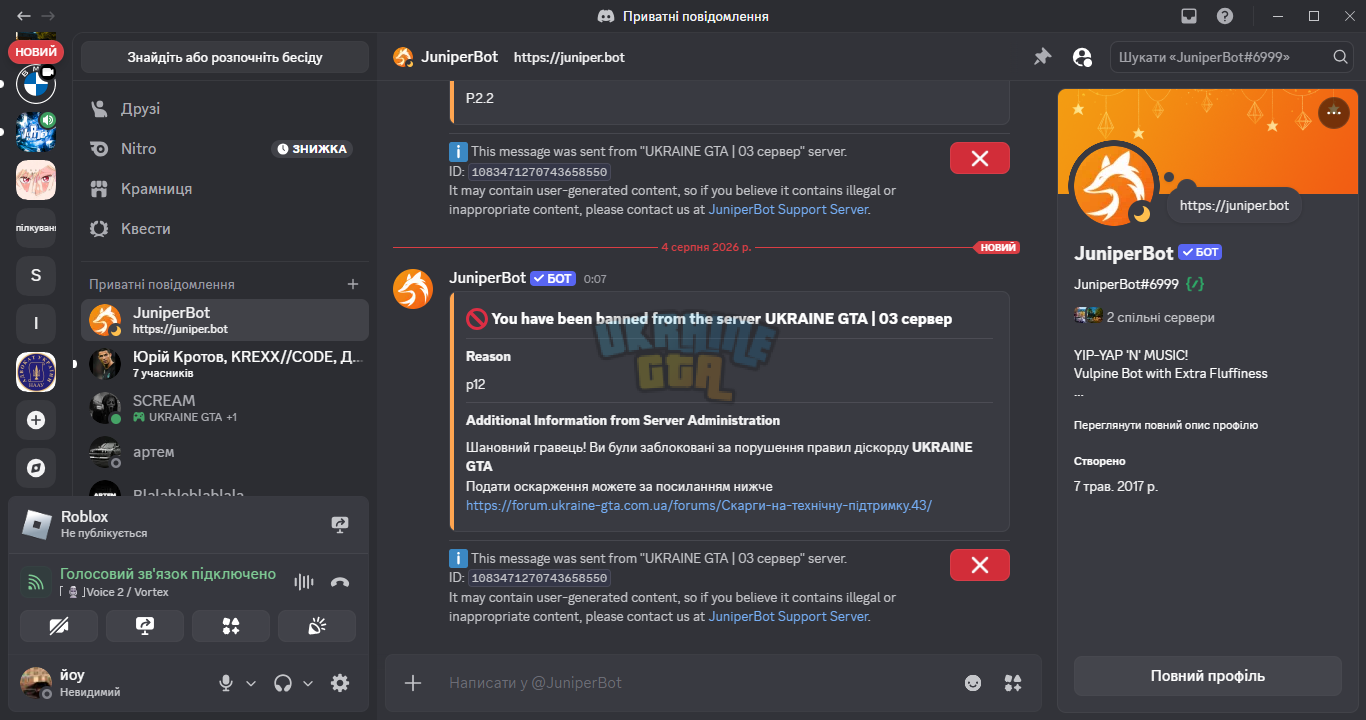Hide the user profile panel icon
Viewport: 1366px width, 720px height.
point(1082,57)
